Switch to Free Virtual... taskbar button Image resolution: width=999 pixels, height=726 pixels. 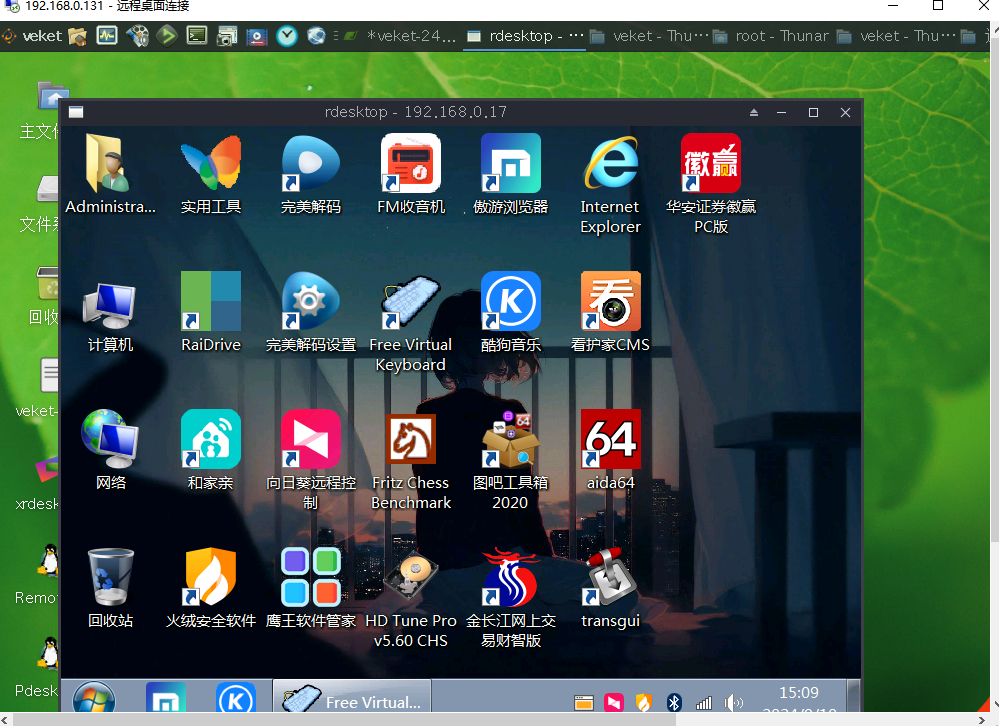[352, 697]
